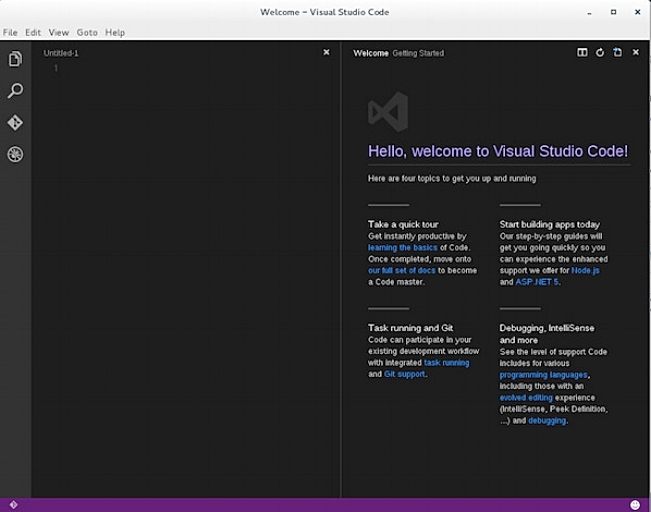Open the Search view icon
The image size is (651, 512).
point(15,91)
